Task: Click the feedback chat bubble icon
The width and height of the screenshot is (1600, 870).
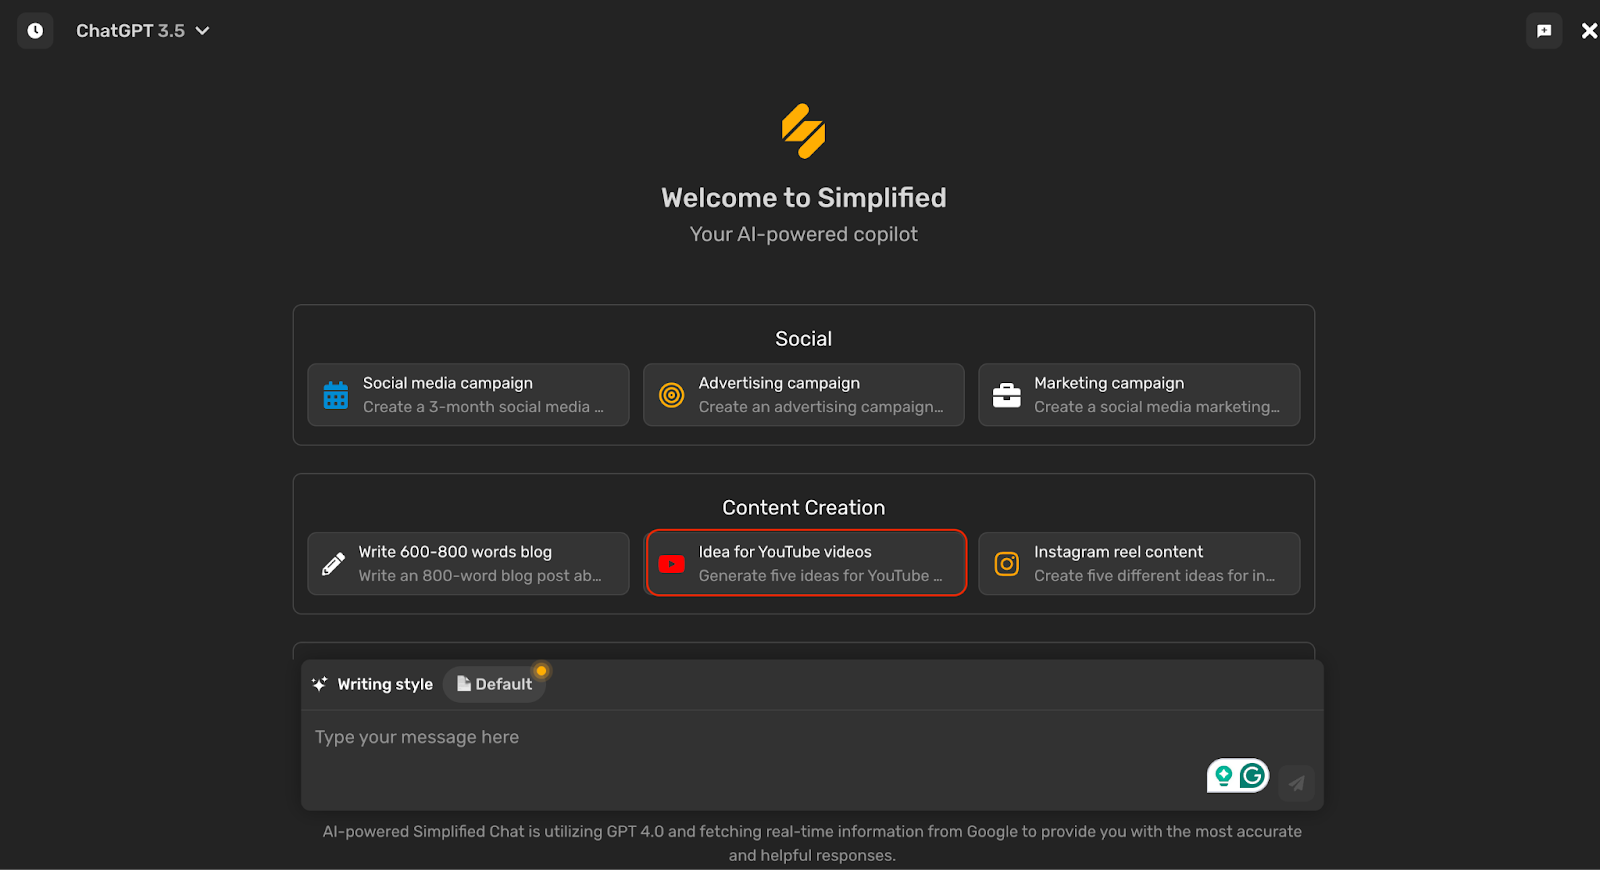Action: pos(1544,31)
